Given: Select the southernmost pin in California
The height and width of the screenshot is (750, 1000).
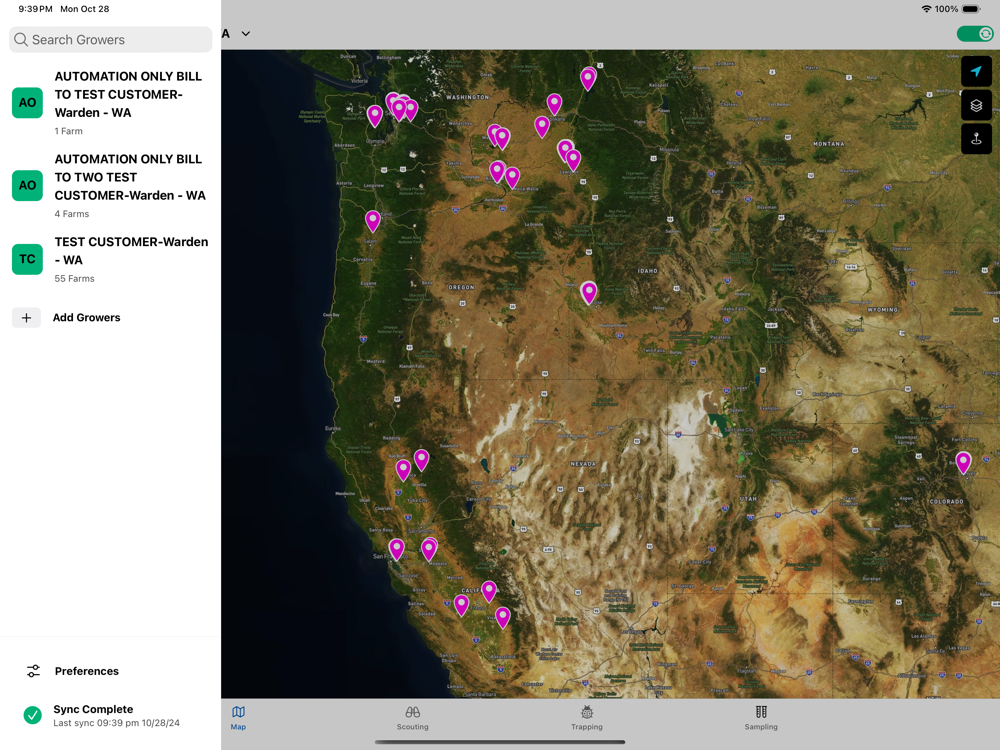Looking at the screenshot, I should click(503, 617).
